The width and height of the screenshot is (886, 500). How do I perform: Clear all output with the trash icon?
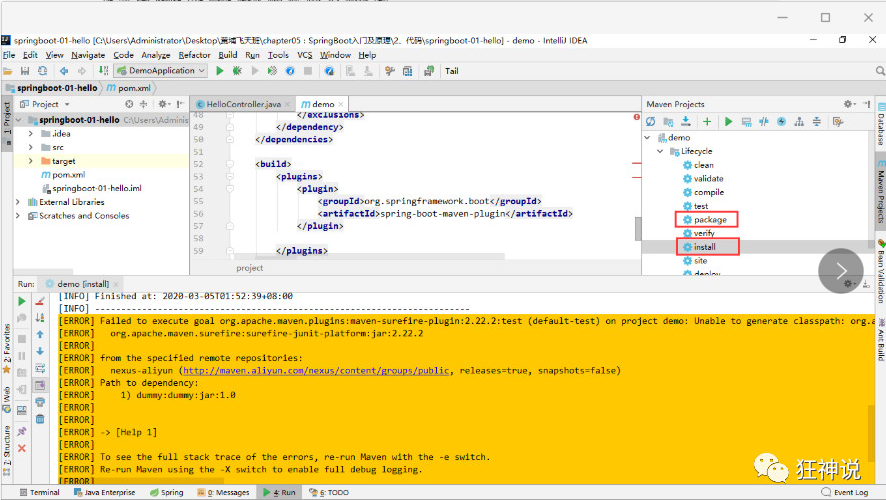(40, 419)
